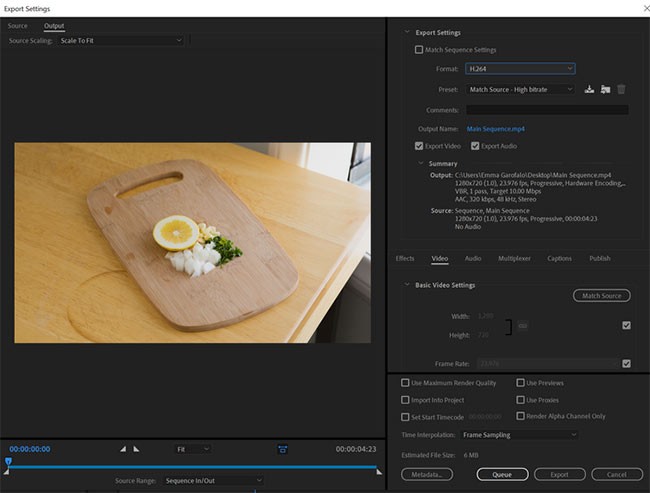Click the Set Out Point marker icon
Image resolution: width=650 pixels, height=493 pixels.
point(136,449)
